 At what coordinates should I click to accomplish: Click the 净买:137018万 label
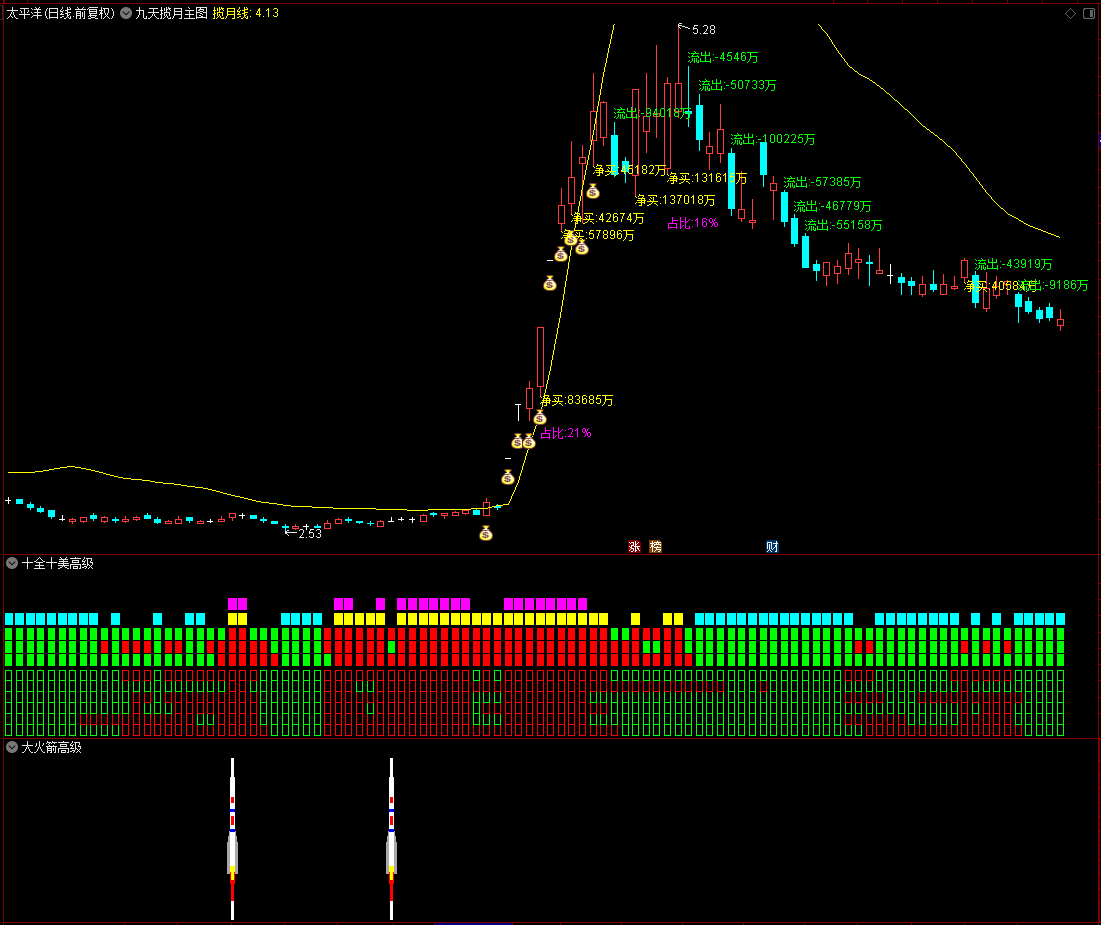tap(675, 200)
